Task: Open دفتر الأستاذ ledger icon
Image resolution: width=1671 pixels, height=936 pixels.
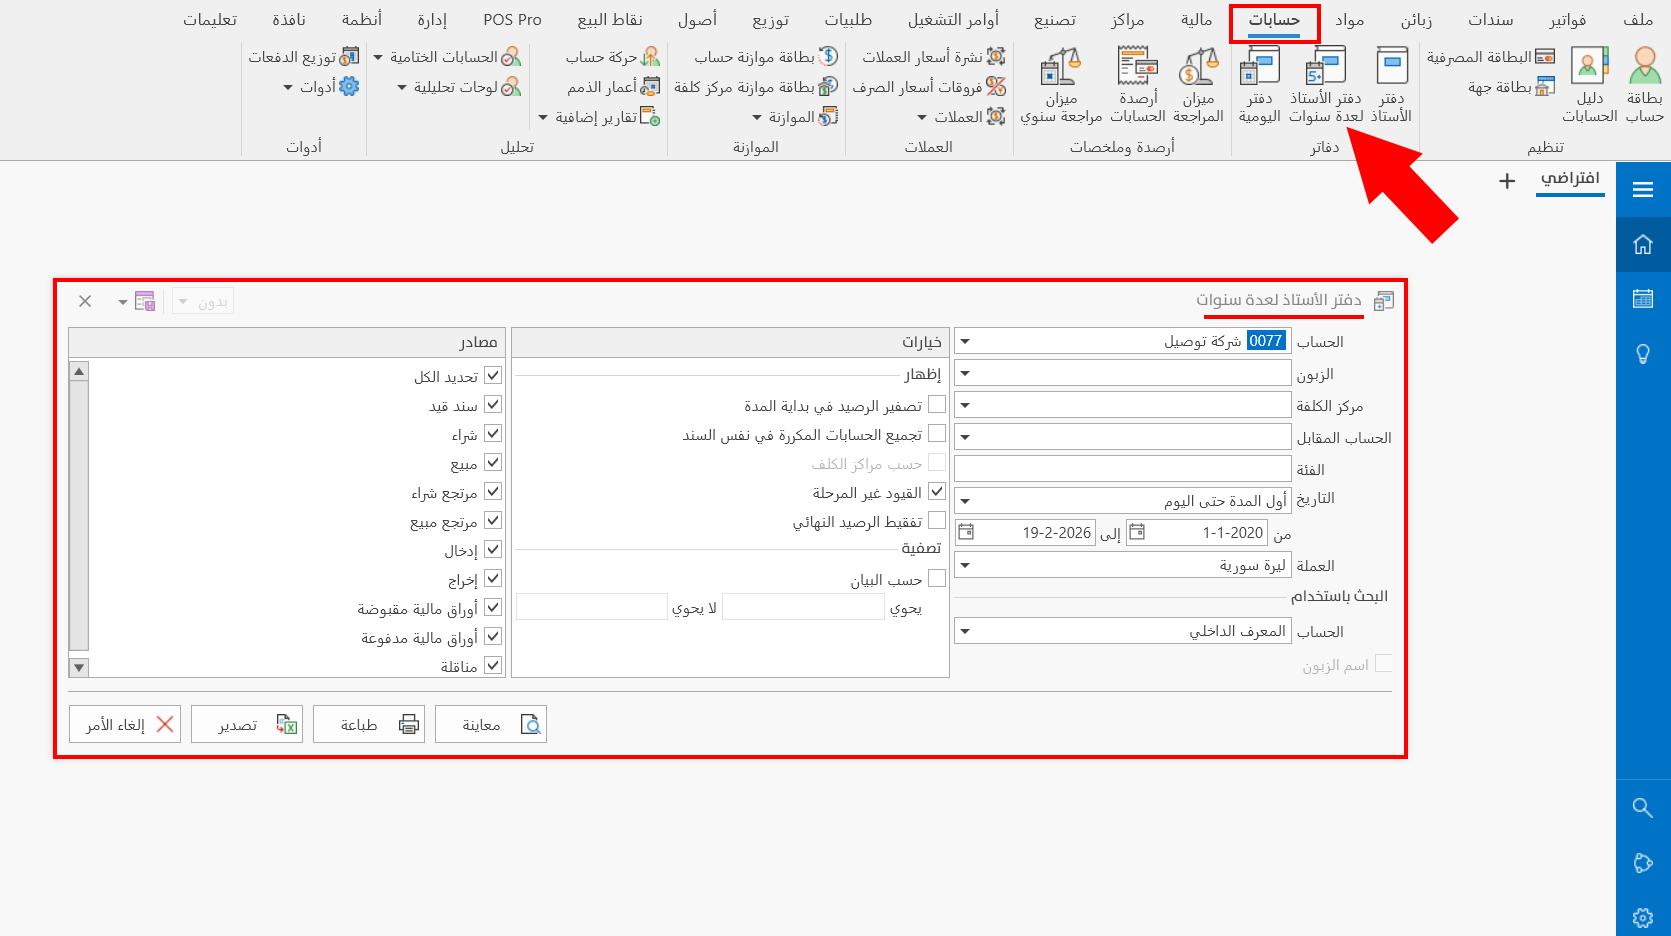Action: tap(1392, 86)
